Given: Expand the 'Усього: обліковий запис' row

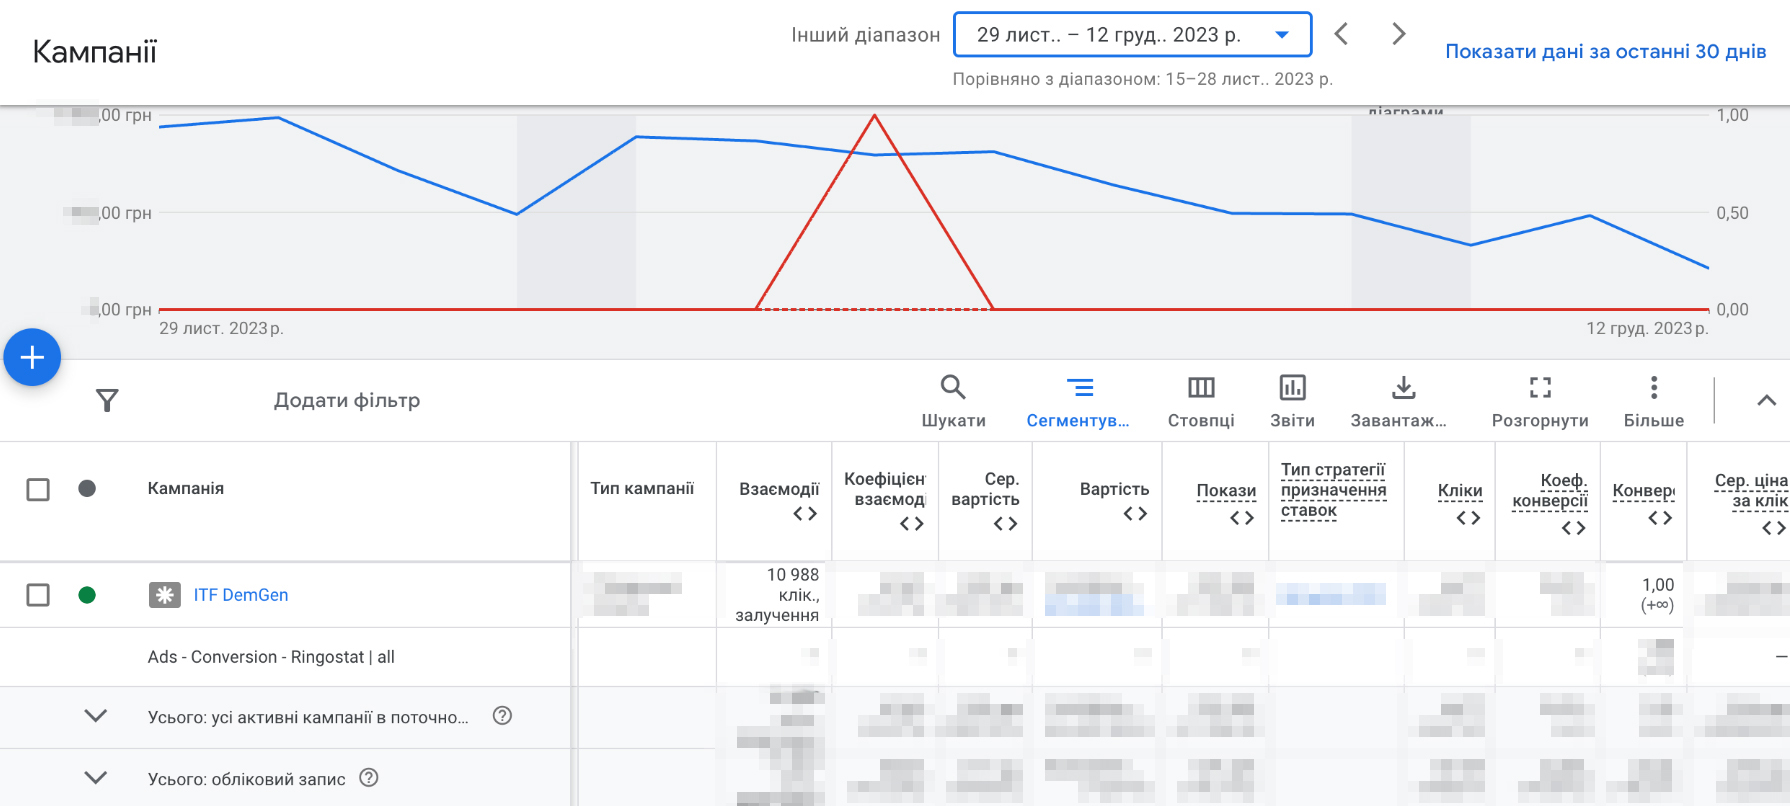Looking at the screenshot, I should coord(96,778).
